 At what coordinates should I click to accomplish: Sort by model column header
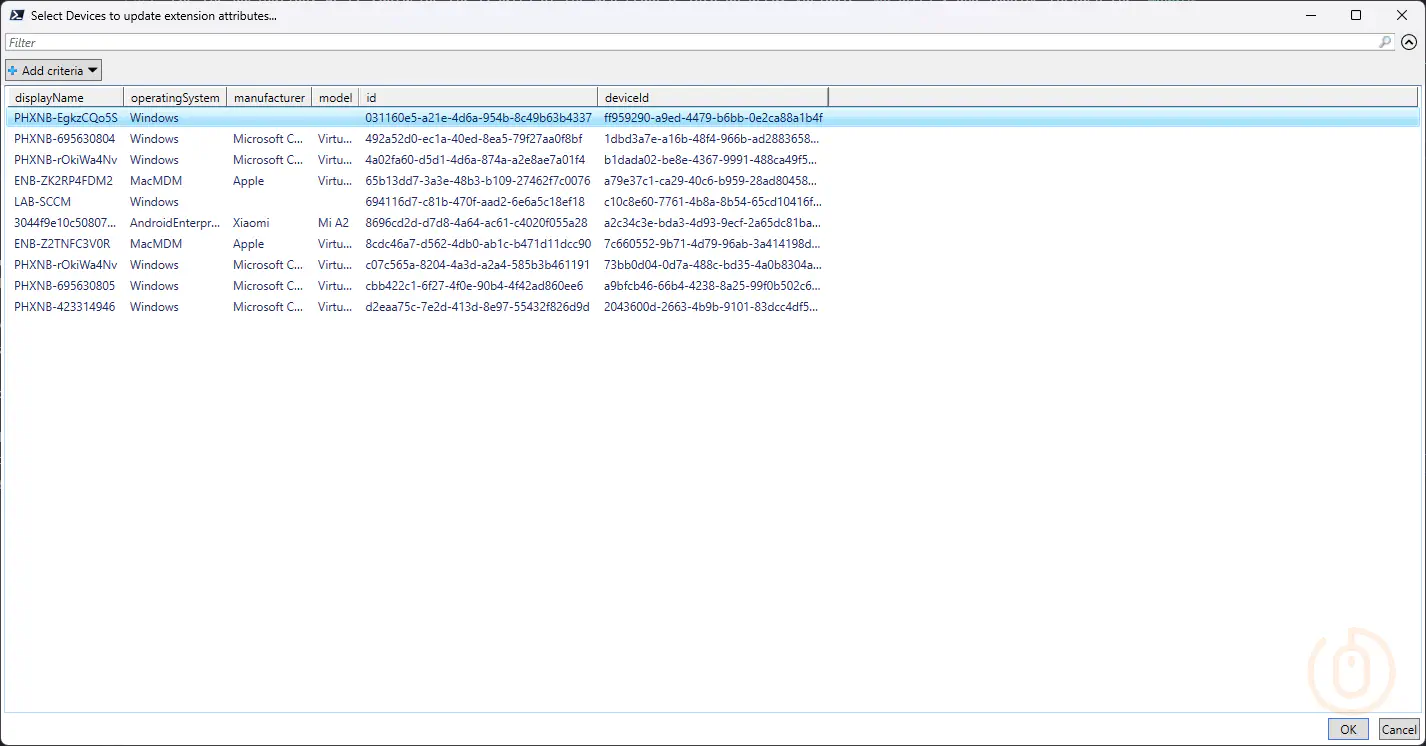click(x=335, y=97)
